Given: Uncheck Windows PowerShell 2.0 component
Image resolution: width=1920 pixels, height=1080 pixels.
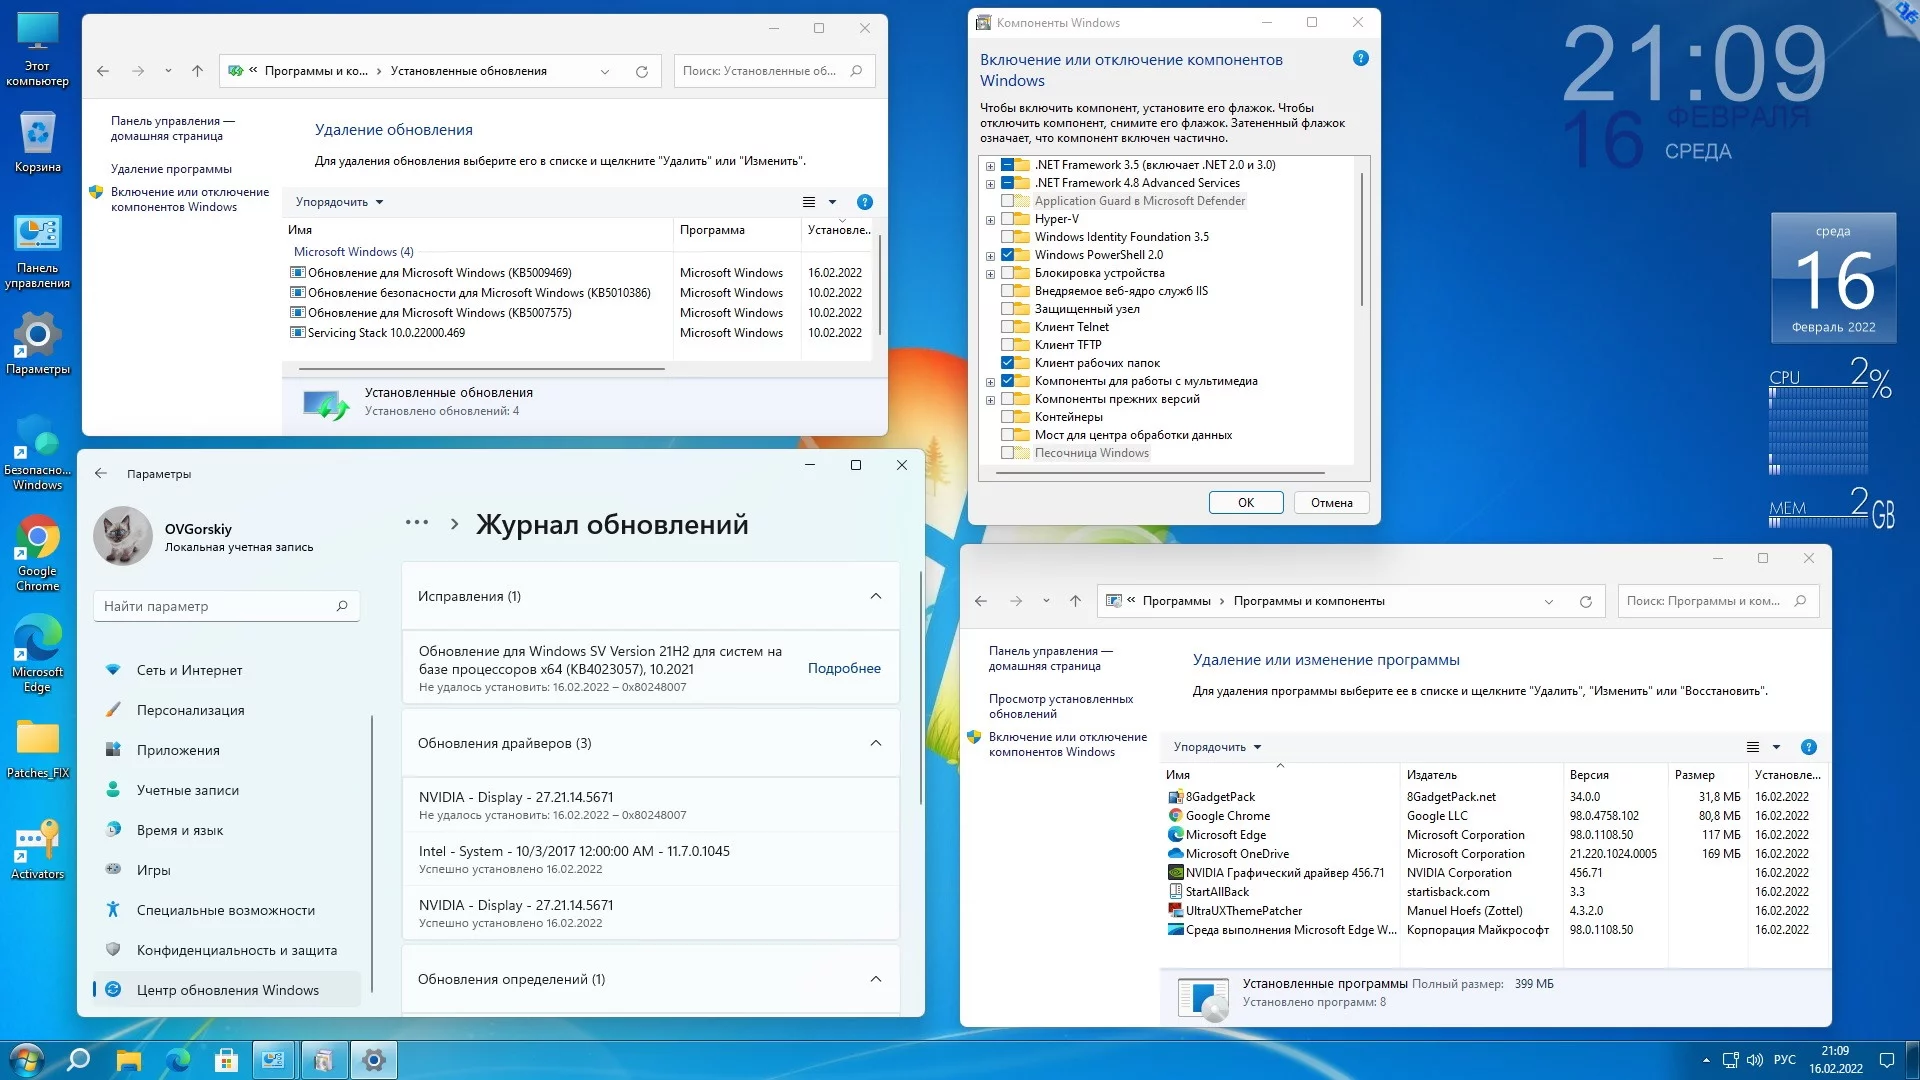Looking at the screenshot, I should pyautogui.click(x=1008, y=255).
